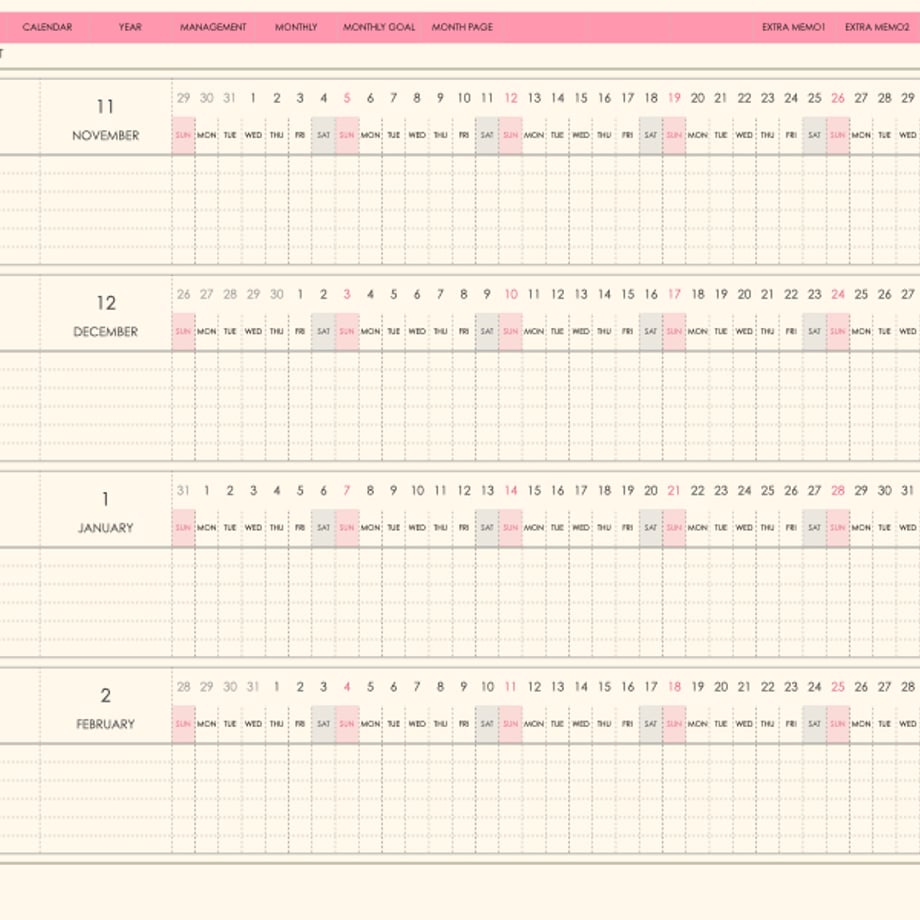
Task: Open the CALENDAR tab
Action: coord(47,27)
